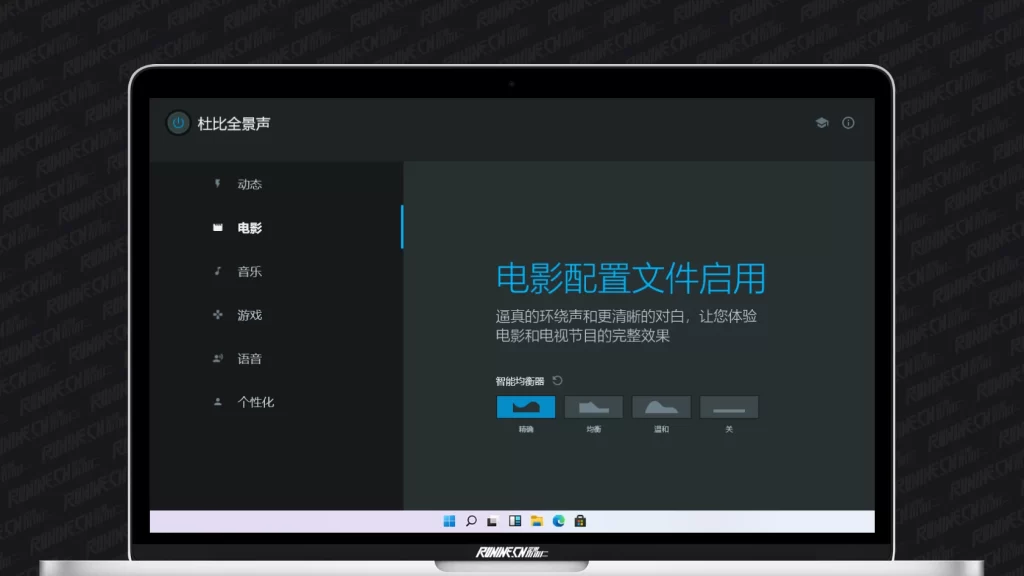The width and height of the screenshot is (1024, 576).
Task: Choose the 游戏 gamepad icon
Action: coord(218,315)
